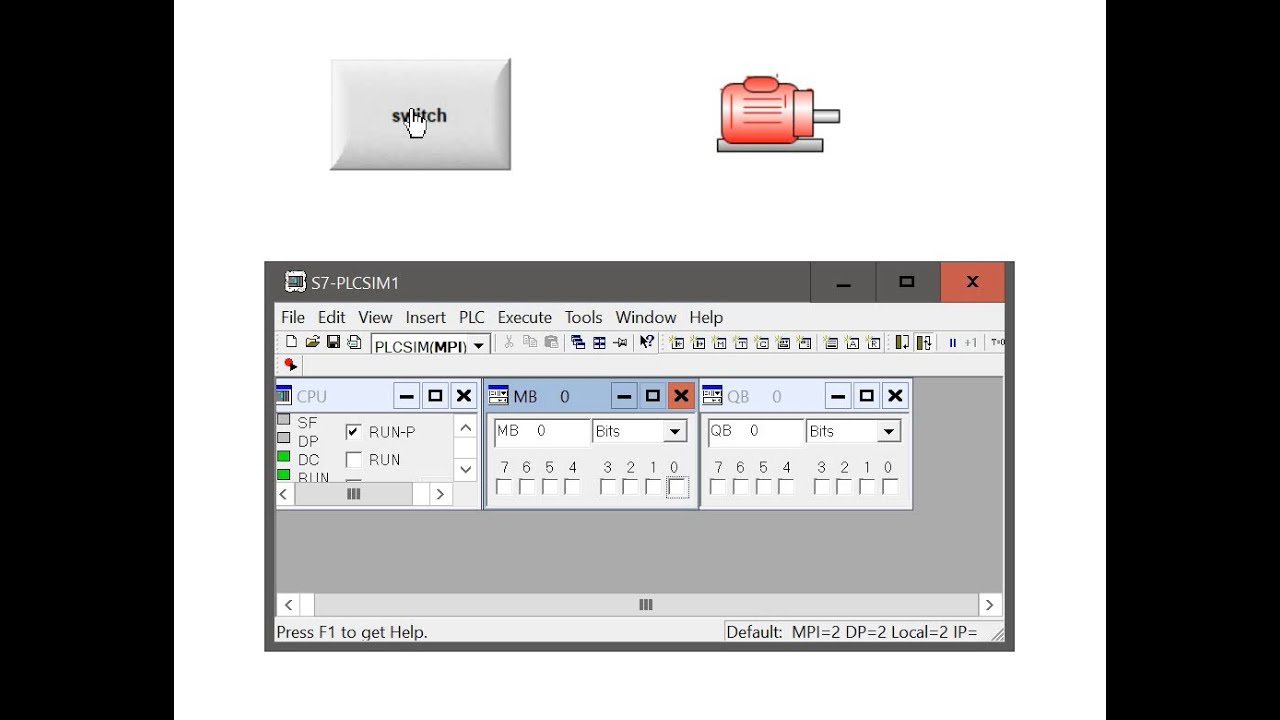1280x720 pixels.
Task: Click CPU window scroll down arrow
Action: tap(465, 469)
